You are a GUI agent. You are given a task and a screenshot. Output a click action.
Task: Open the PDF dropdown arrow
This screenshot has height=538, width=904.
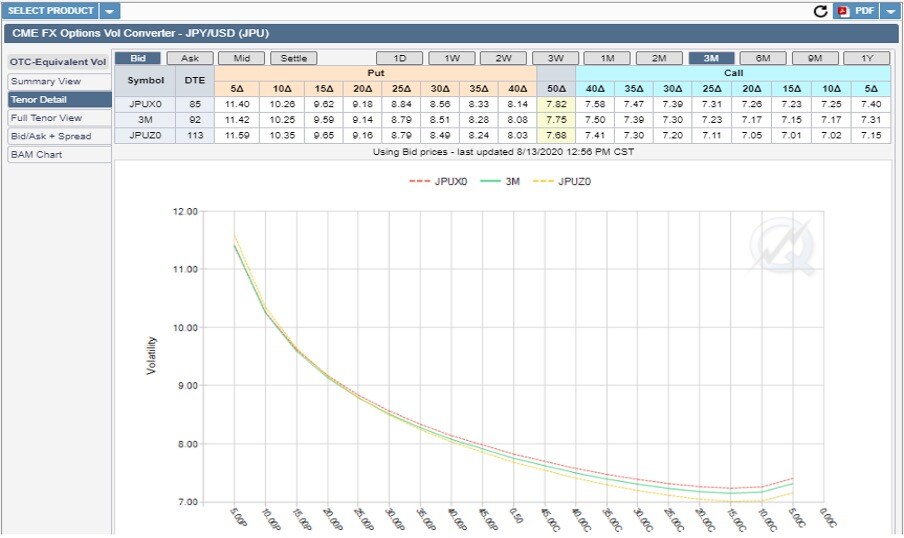tap(891, 11)
